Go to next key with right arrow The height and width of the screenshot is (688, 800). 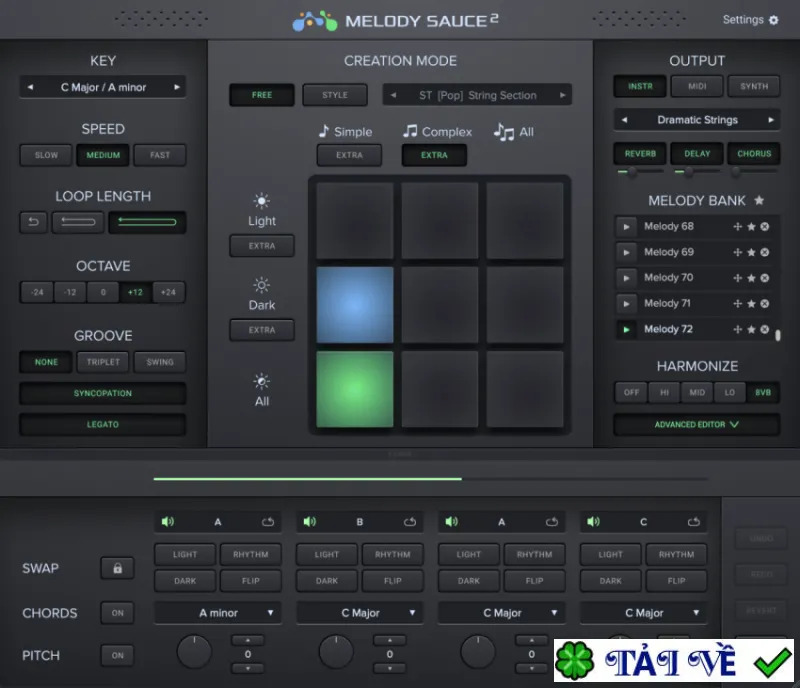tap(177, 87)
